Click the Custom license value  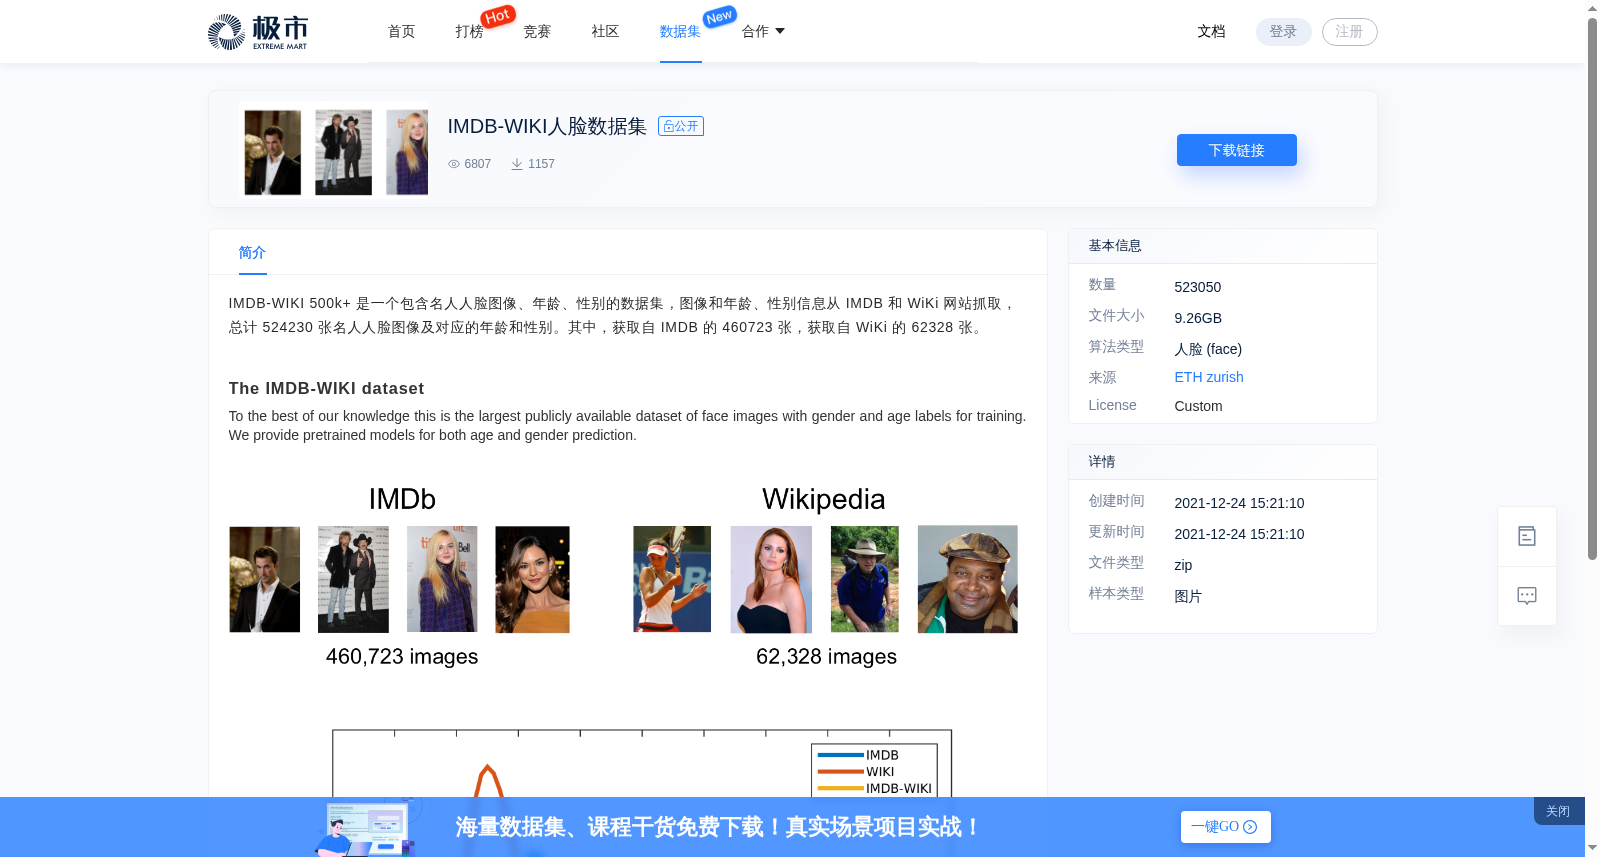tap(1198, 406)
